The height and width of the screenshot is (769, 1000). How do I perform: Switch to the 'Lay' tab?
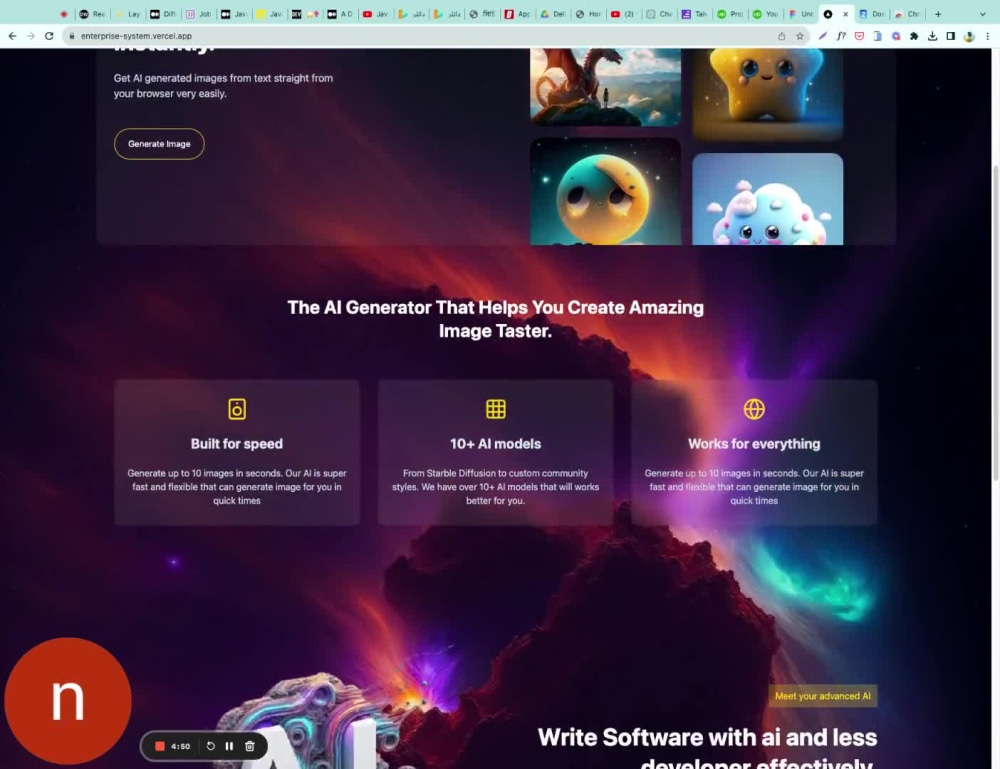(x=128, y=14)
